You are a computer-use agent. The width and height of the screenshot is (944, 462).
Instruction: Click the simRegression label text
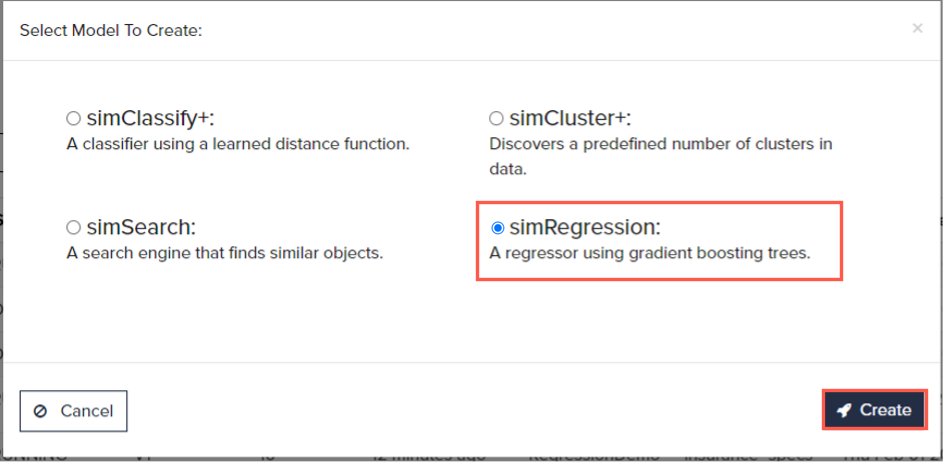[x=585, y=227]
